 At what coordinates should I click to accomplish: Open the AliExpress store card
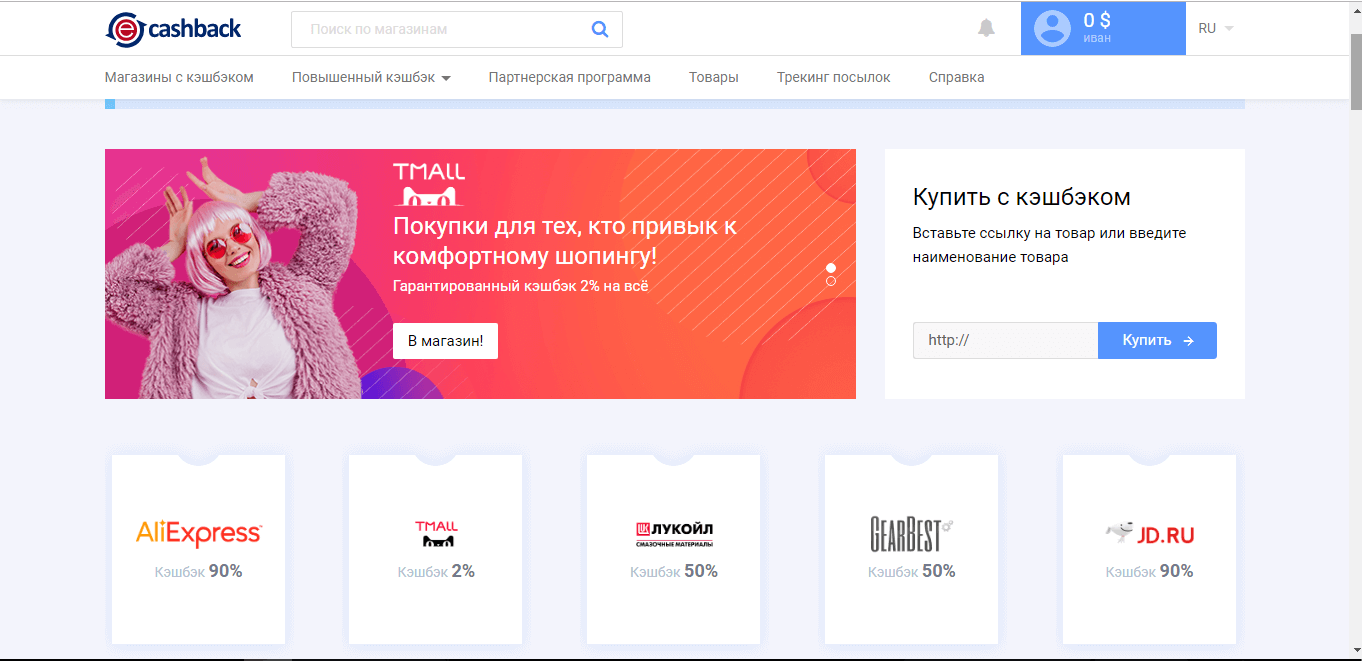point(198,548)
